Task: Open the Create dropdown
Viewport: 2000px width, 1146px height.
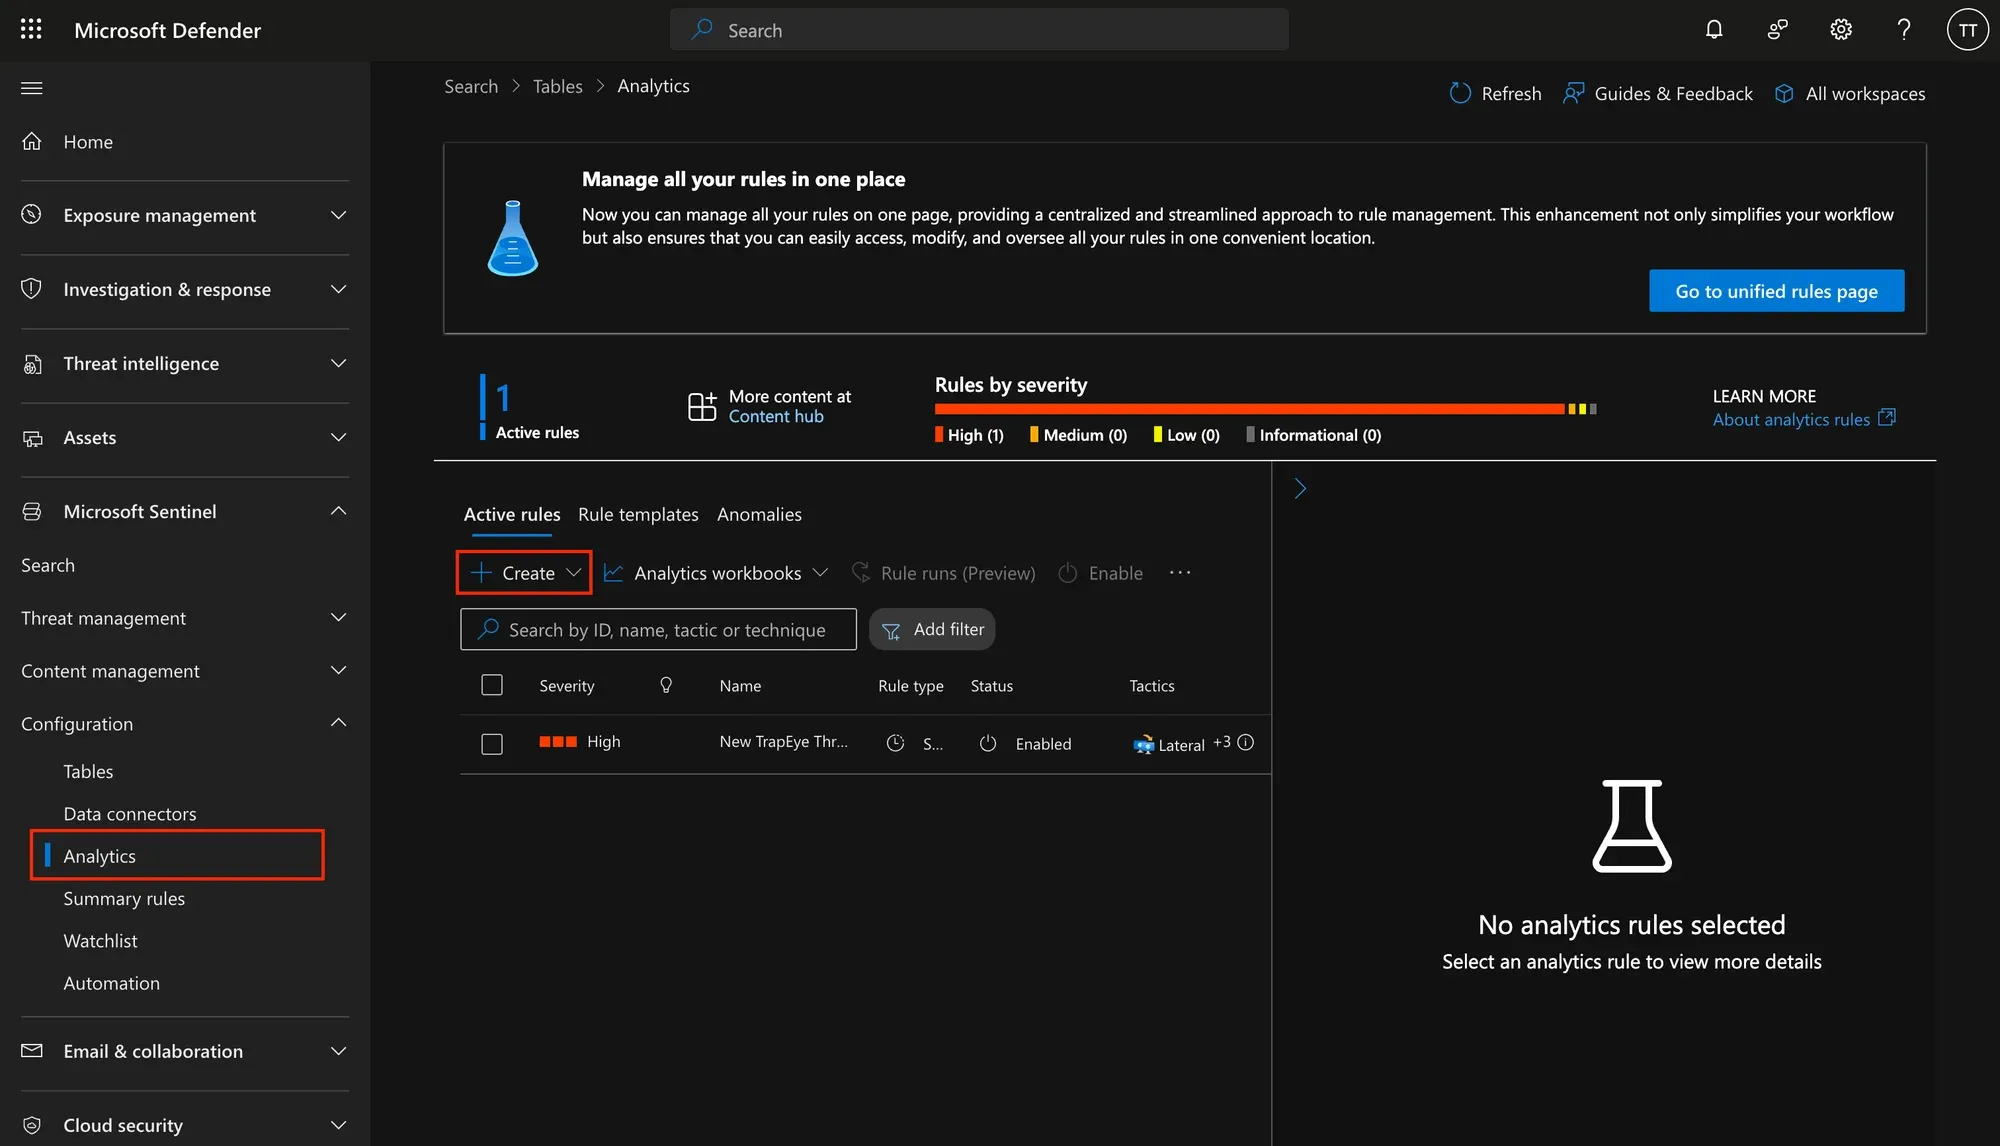Action: pyautogui.click(x=525, y=573)
